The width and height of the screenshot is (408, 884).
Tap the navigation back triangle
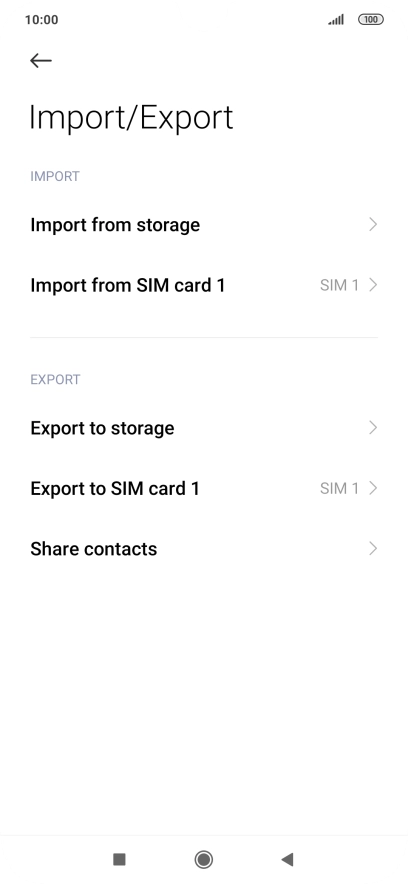[287, 859]
